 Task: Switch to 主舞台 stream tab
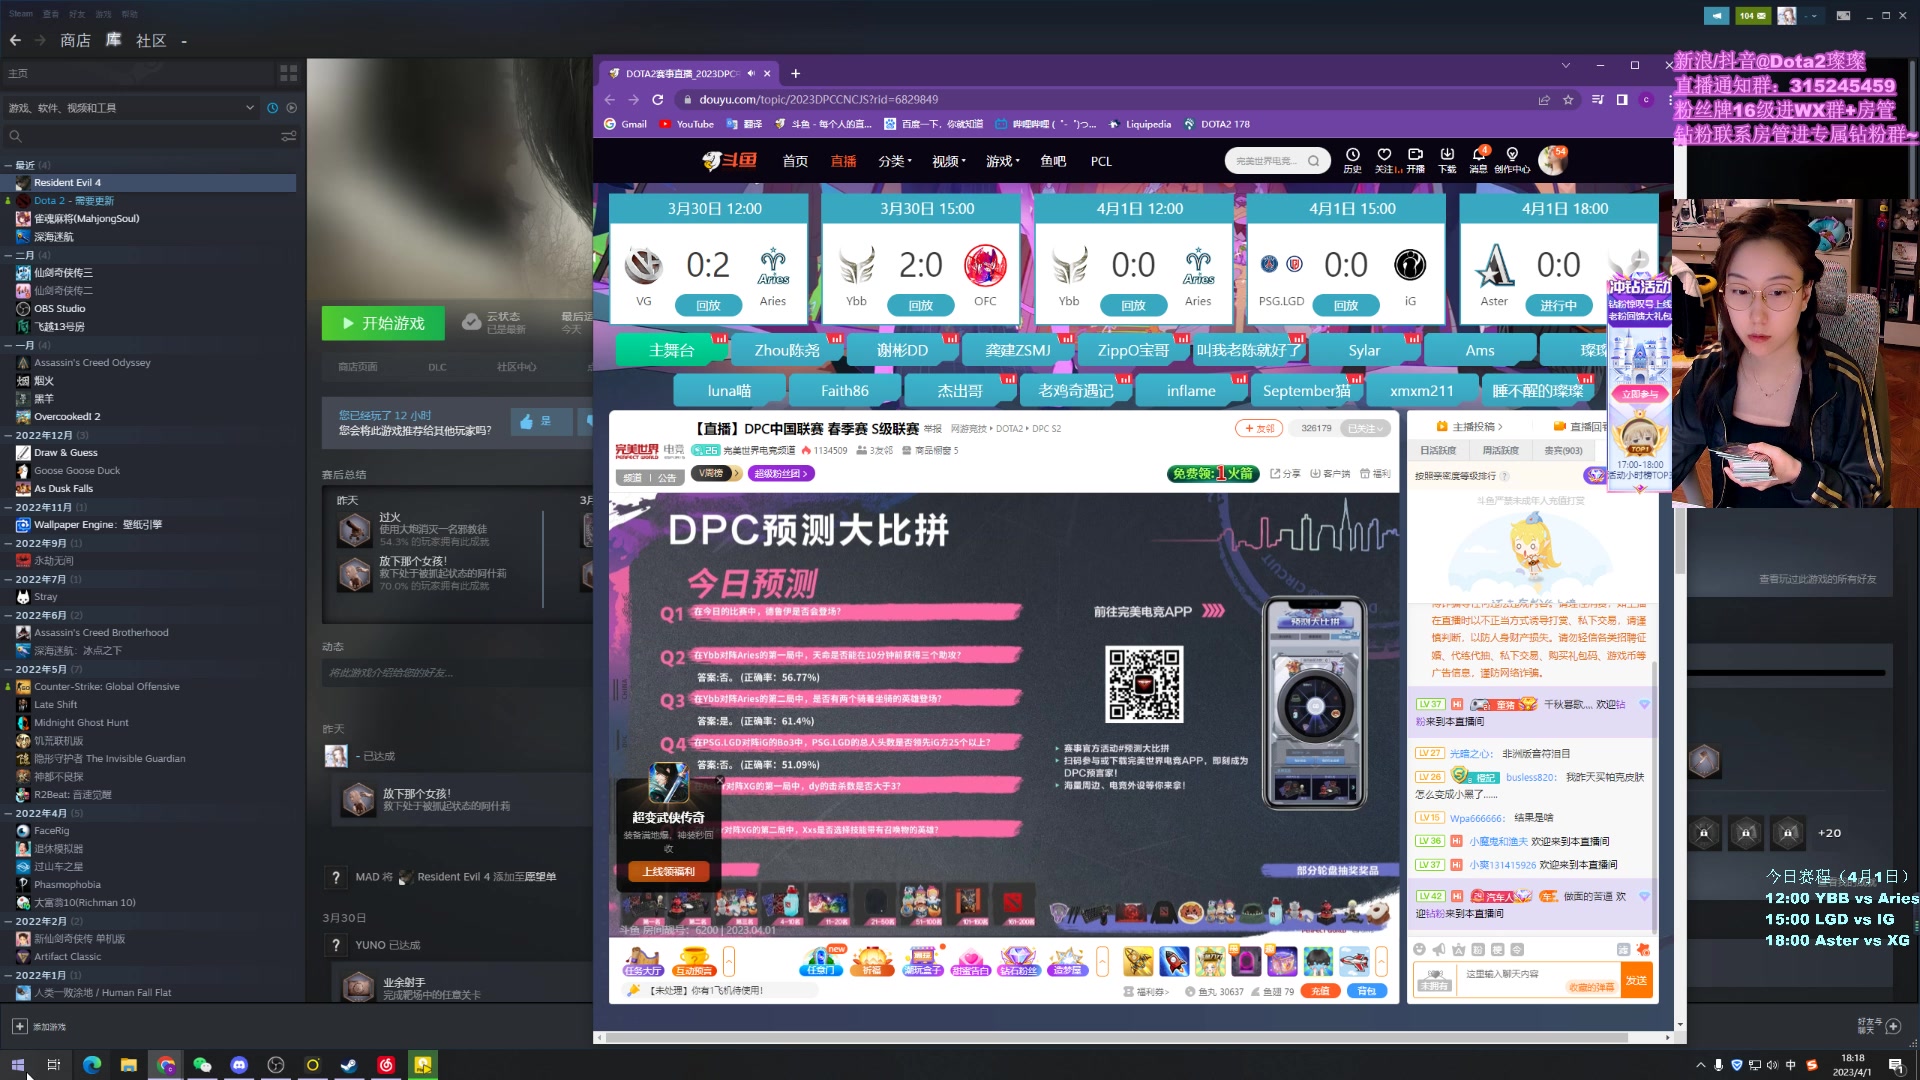[671, 350]
